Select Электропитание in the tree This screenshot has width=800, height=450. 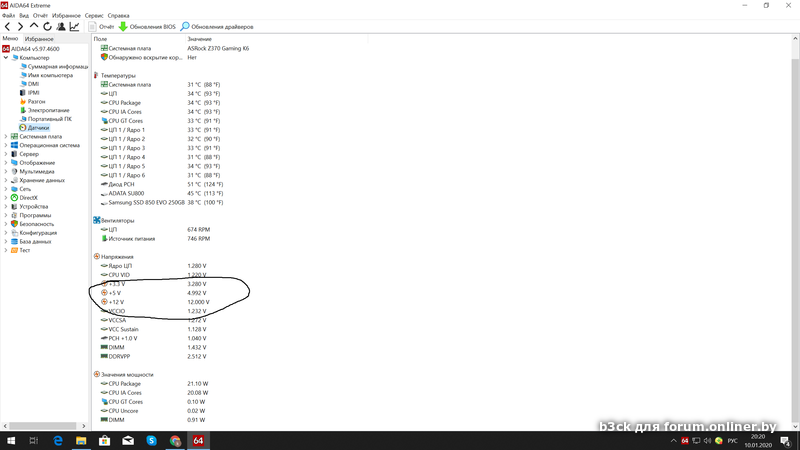pos(44,110)
